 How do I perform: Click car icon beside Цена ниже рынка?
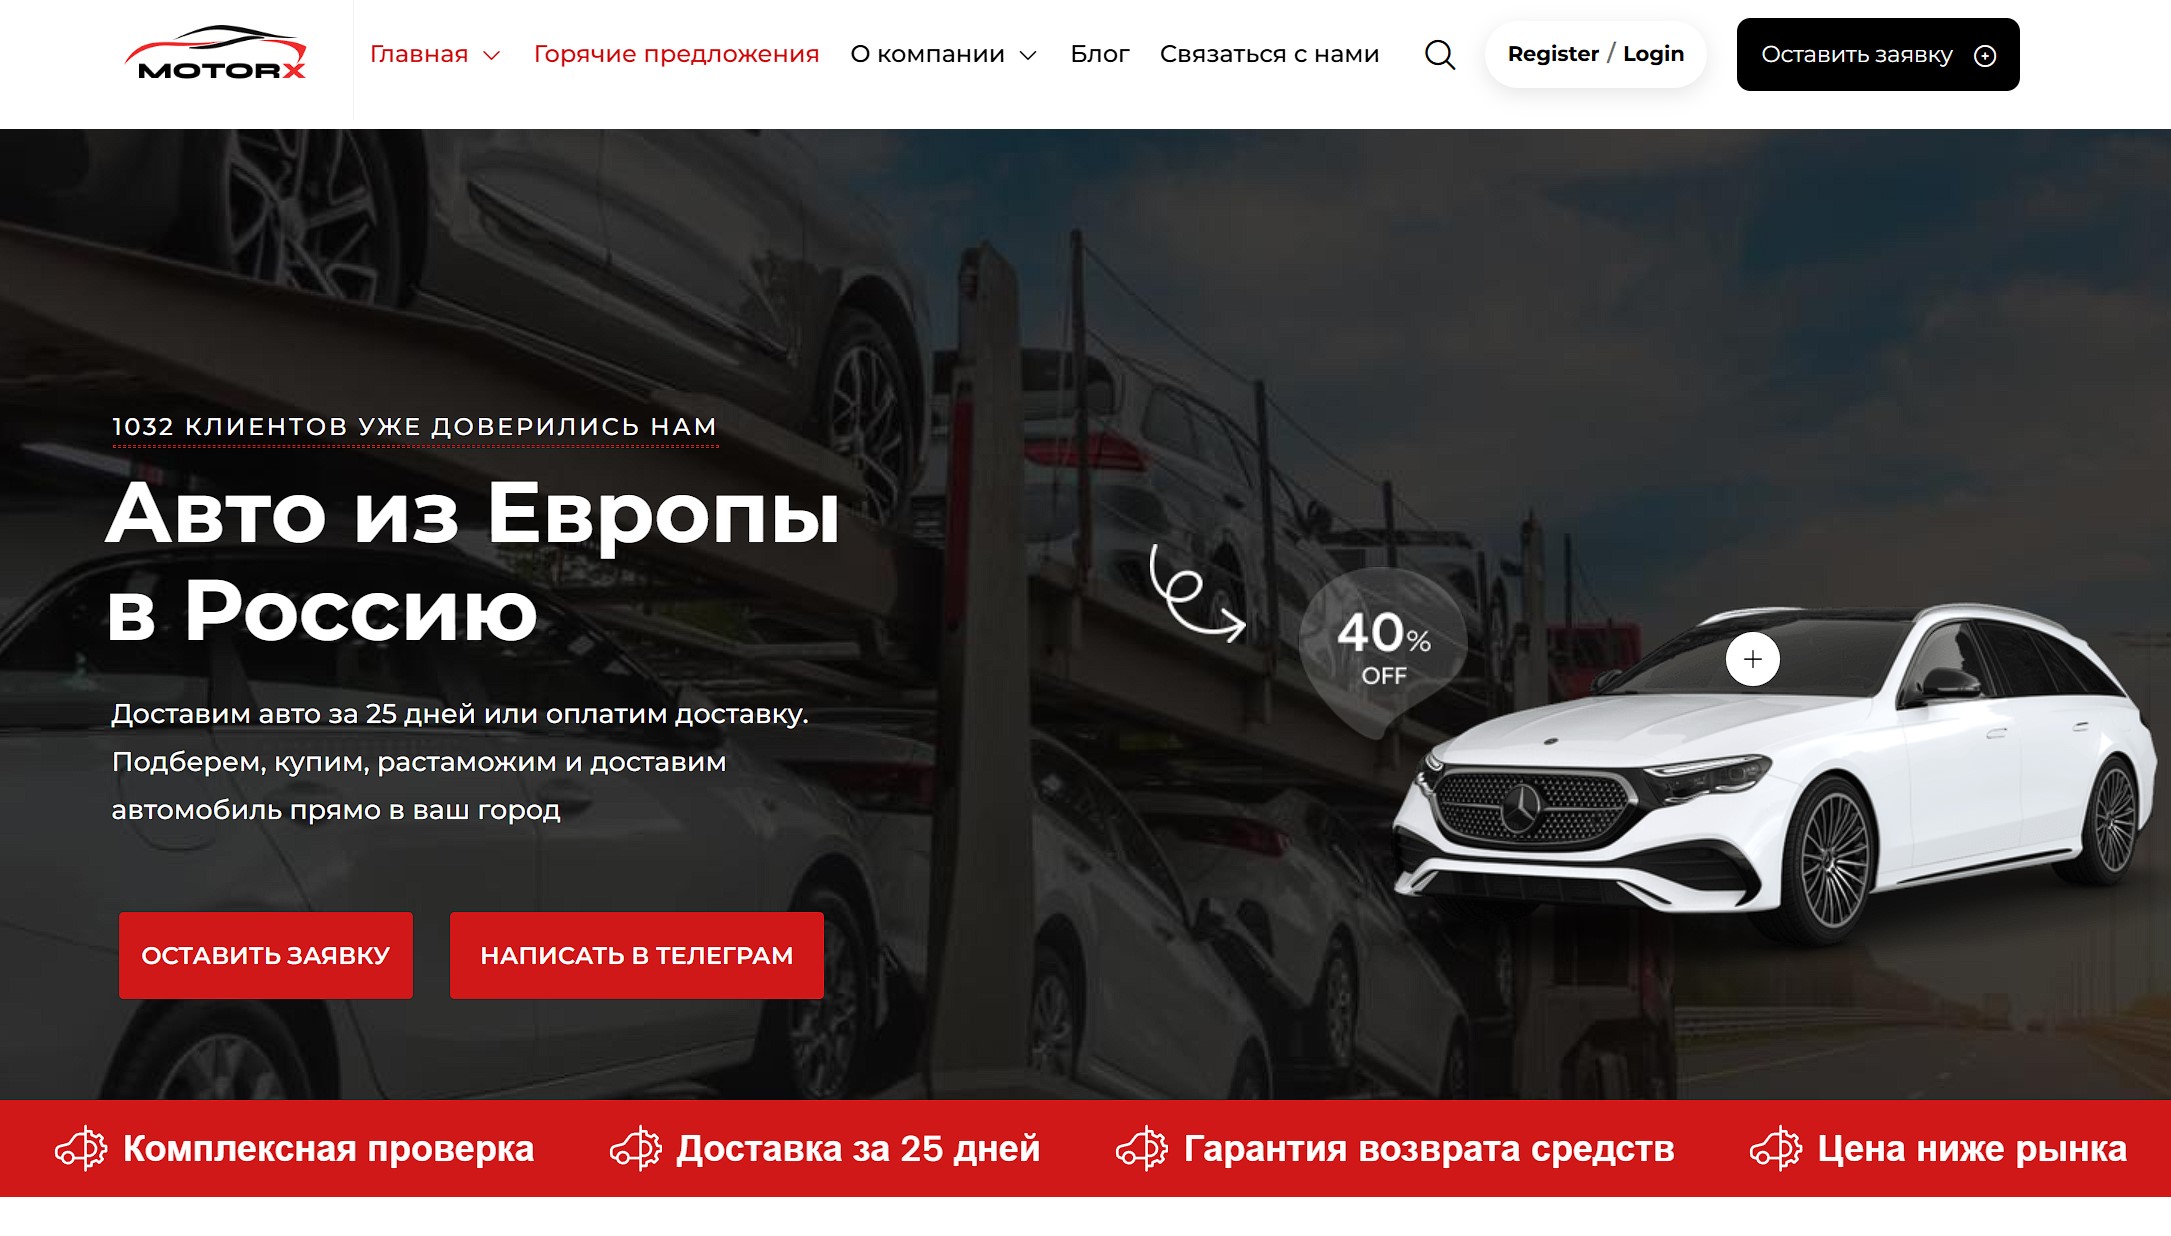point(1776,1148)
